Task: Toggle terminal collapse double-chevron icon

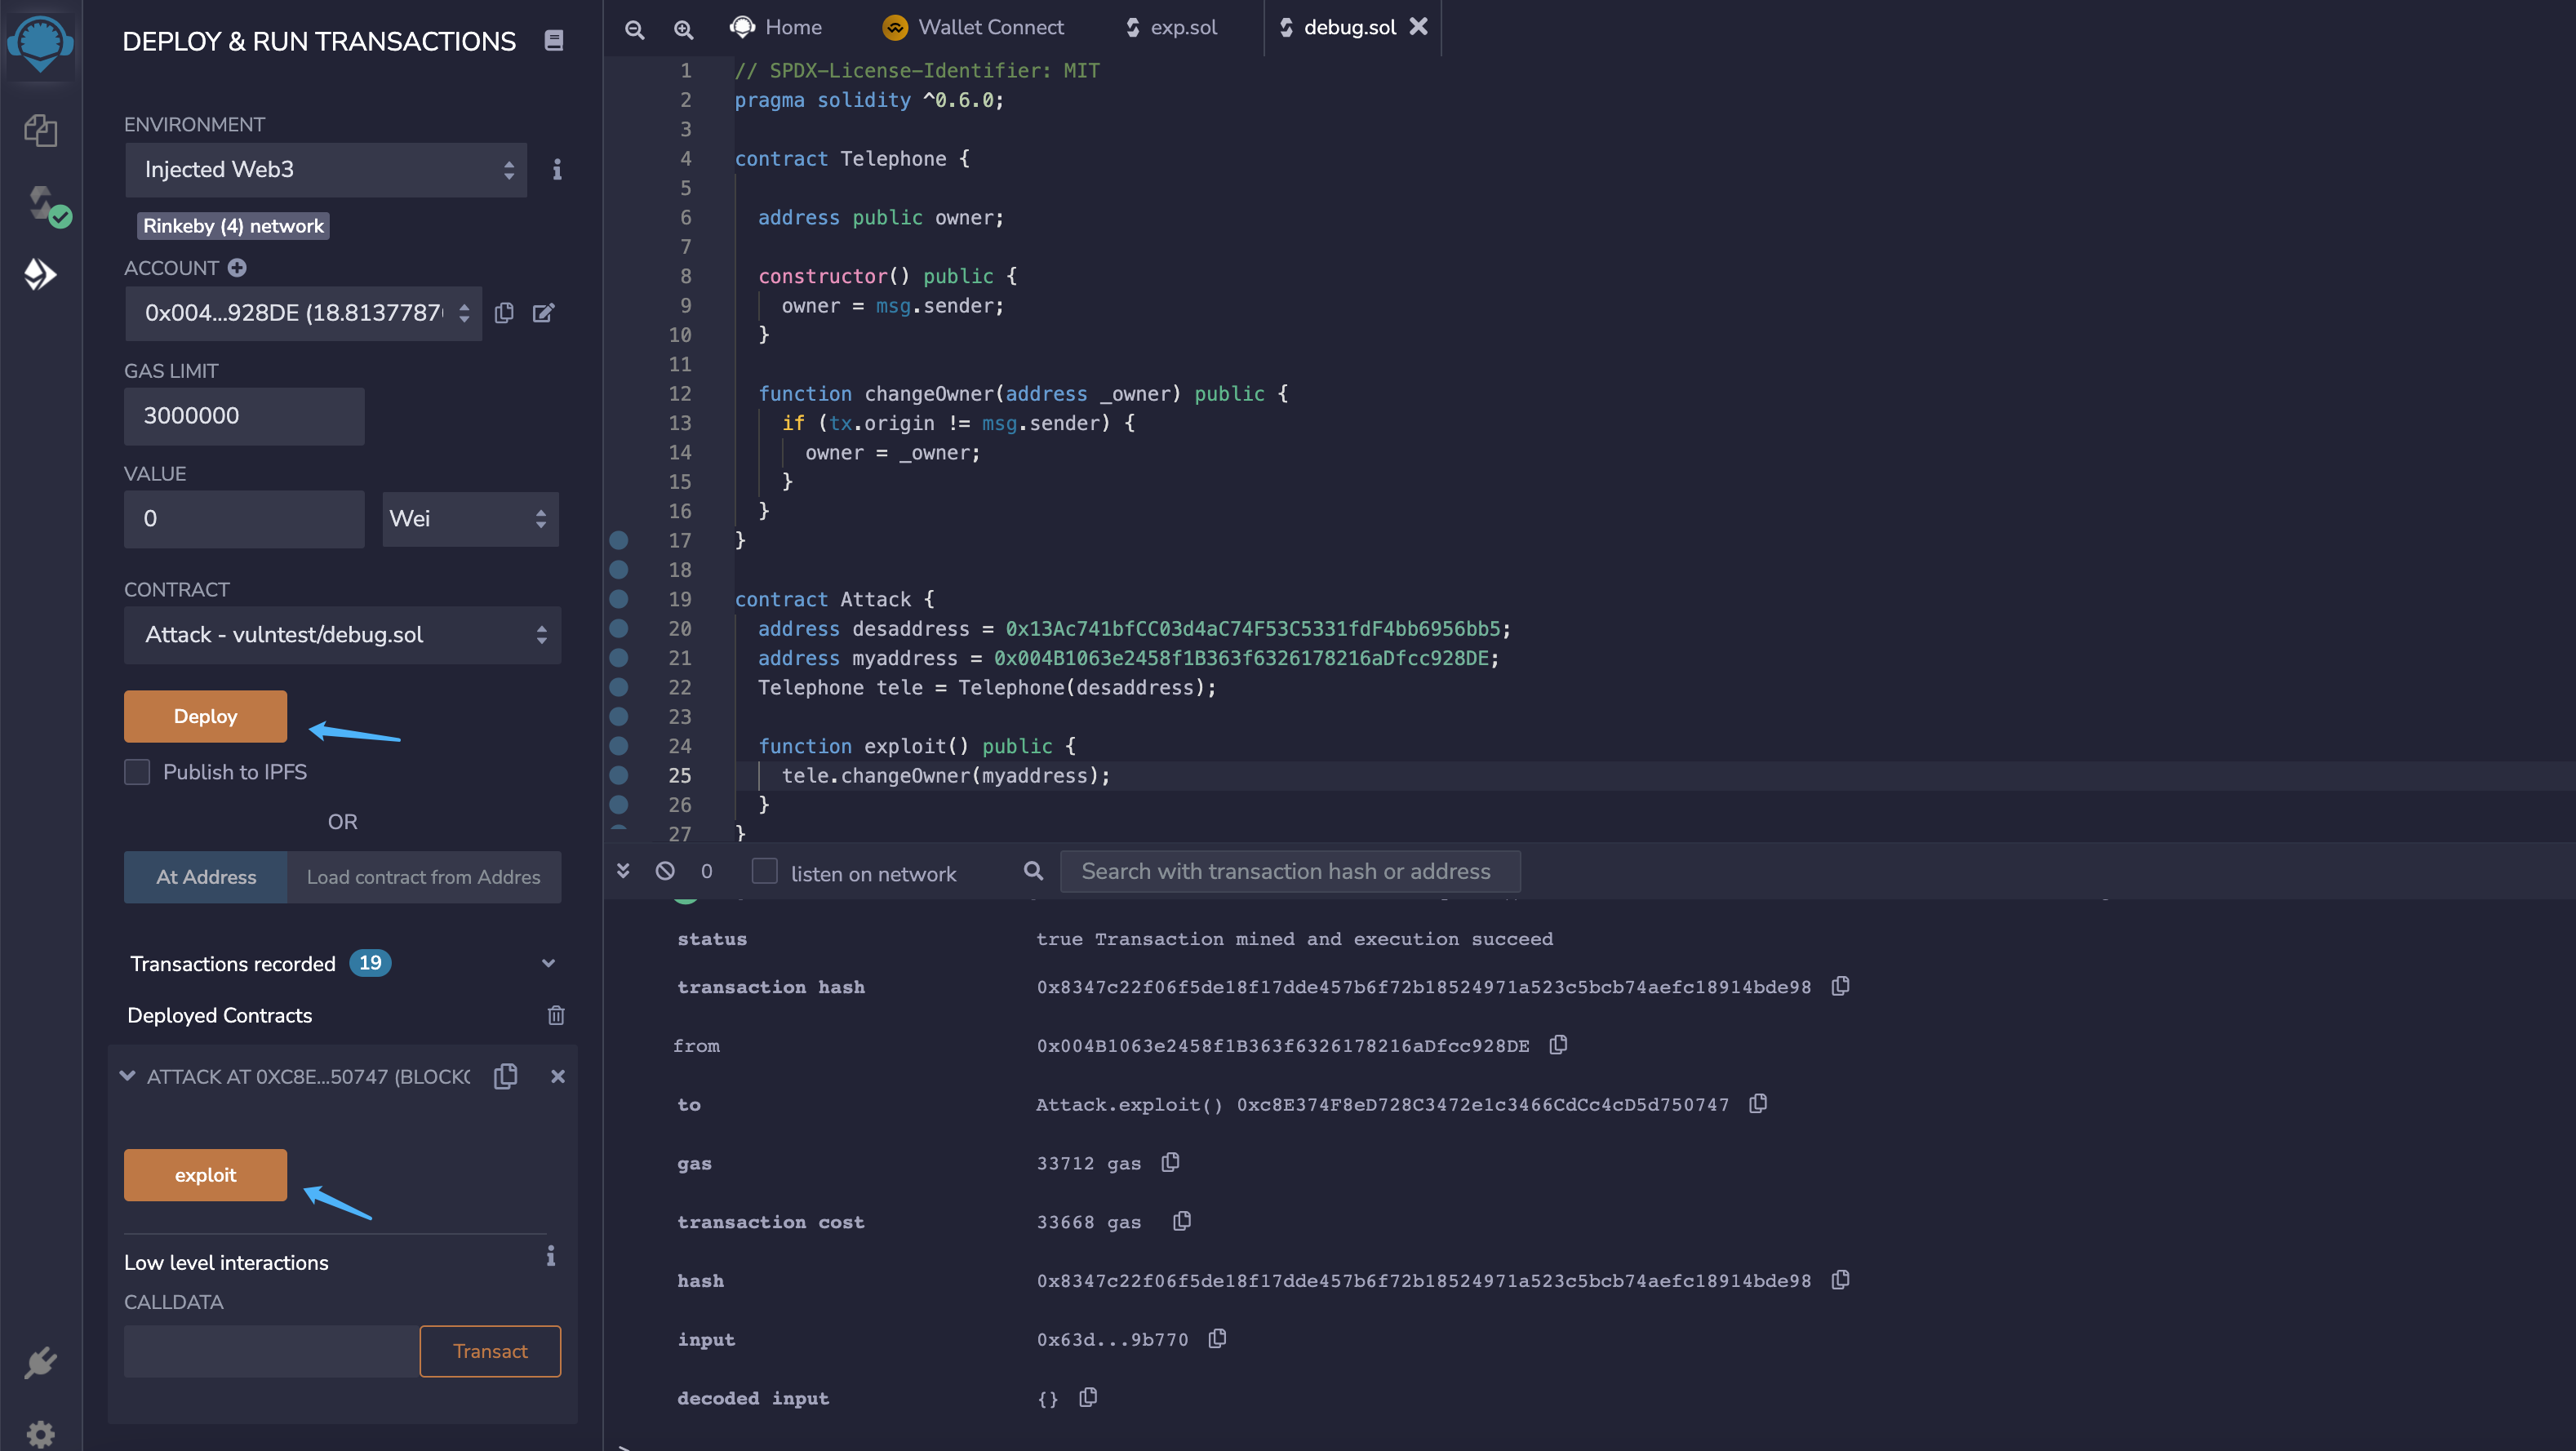Action: coord(623,870)
